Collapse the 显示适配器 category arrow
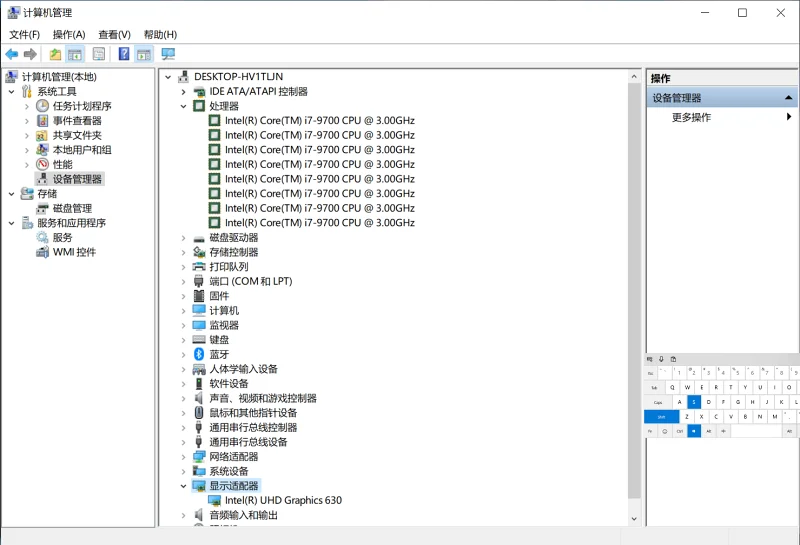800x545 pixels. (x=184, y=486)
